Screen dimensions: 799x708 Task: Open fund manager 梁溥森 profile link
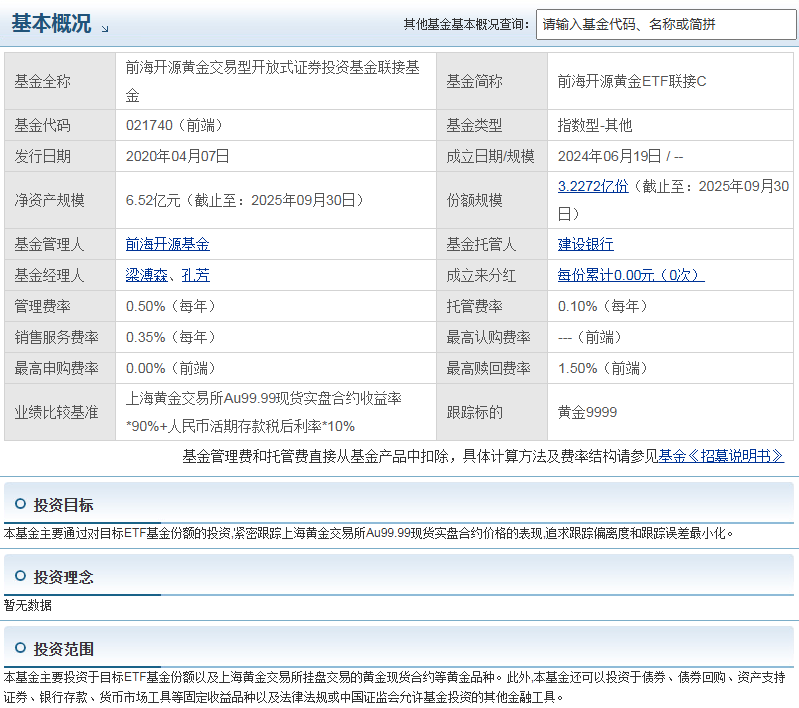(147, 275)
